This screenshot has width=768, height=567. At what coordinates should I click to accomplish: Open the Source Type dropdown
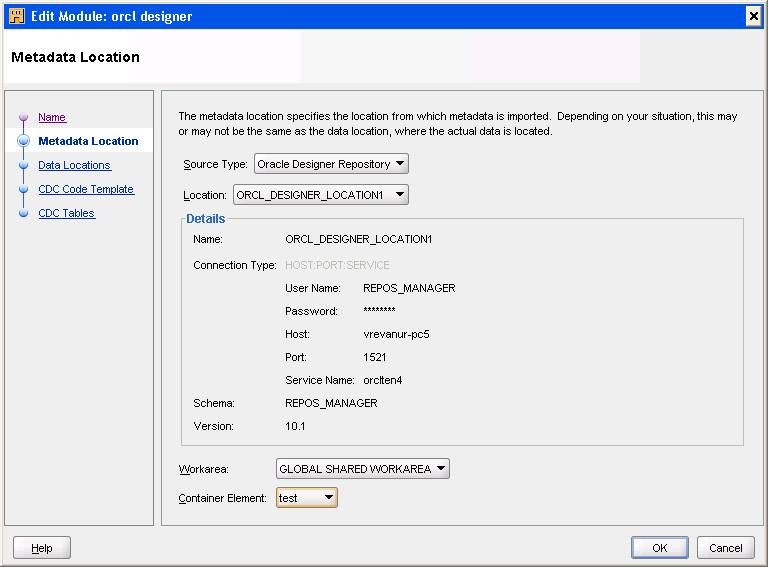[x=331, y=164]
